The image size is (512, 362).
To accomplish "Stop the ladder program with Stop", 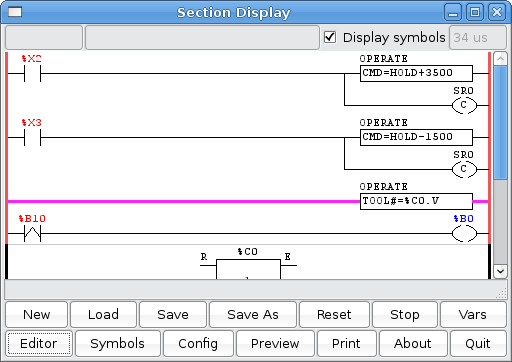I will point(405,314).
